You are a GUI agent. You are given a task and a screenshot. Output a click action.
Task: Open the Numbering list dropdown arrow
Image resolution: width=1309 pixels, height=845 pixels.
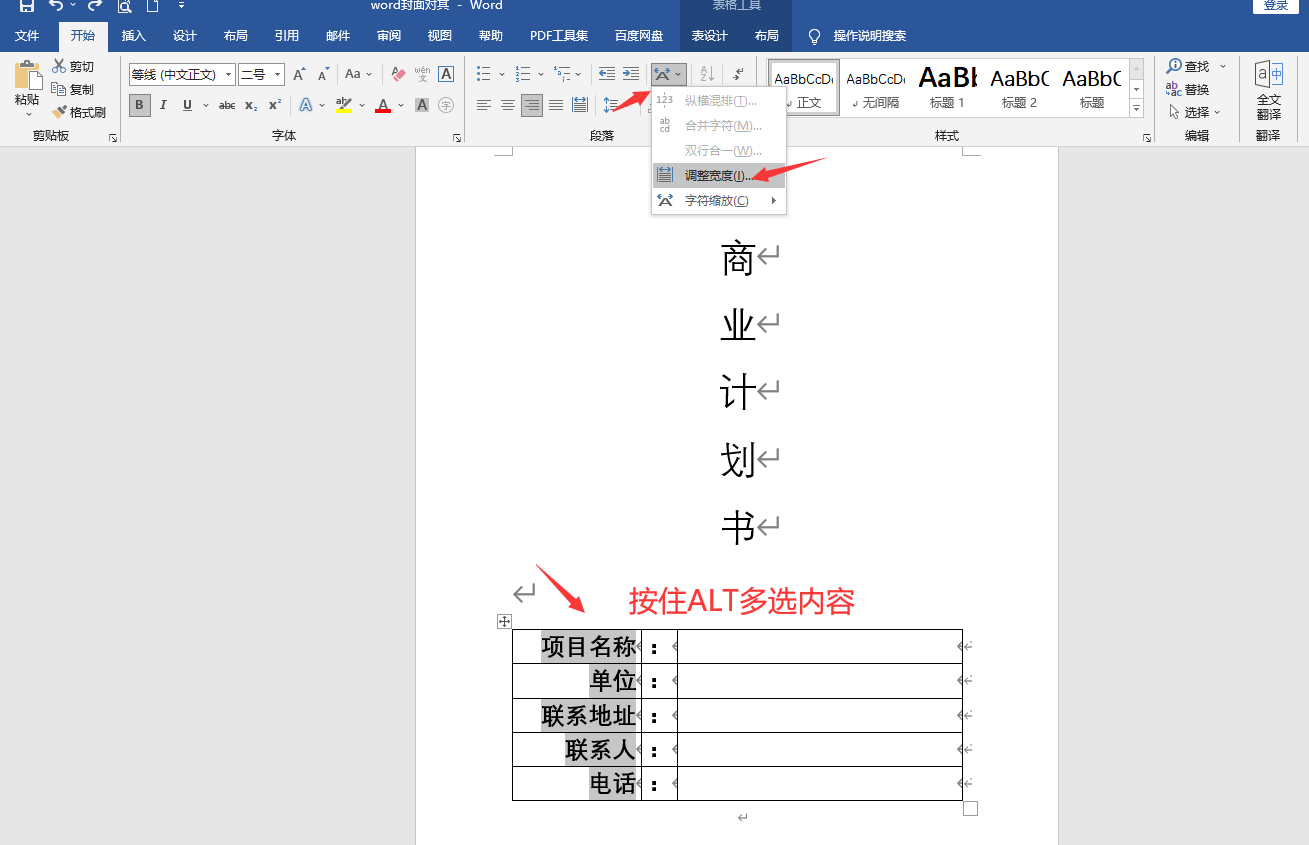click(541, 74)
